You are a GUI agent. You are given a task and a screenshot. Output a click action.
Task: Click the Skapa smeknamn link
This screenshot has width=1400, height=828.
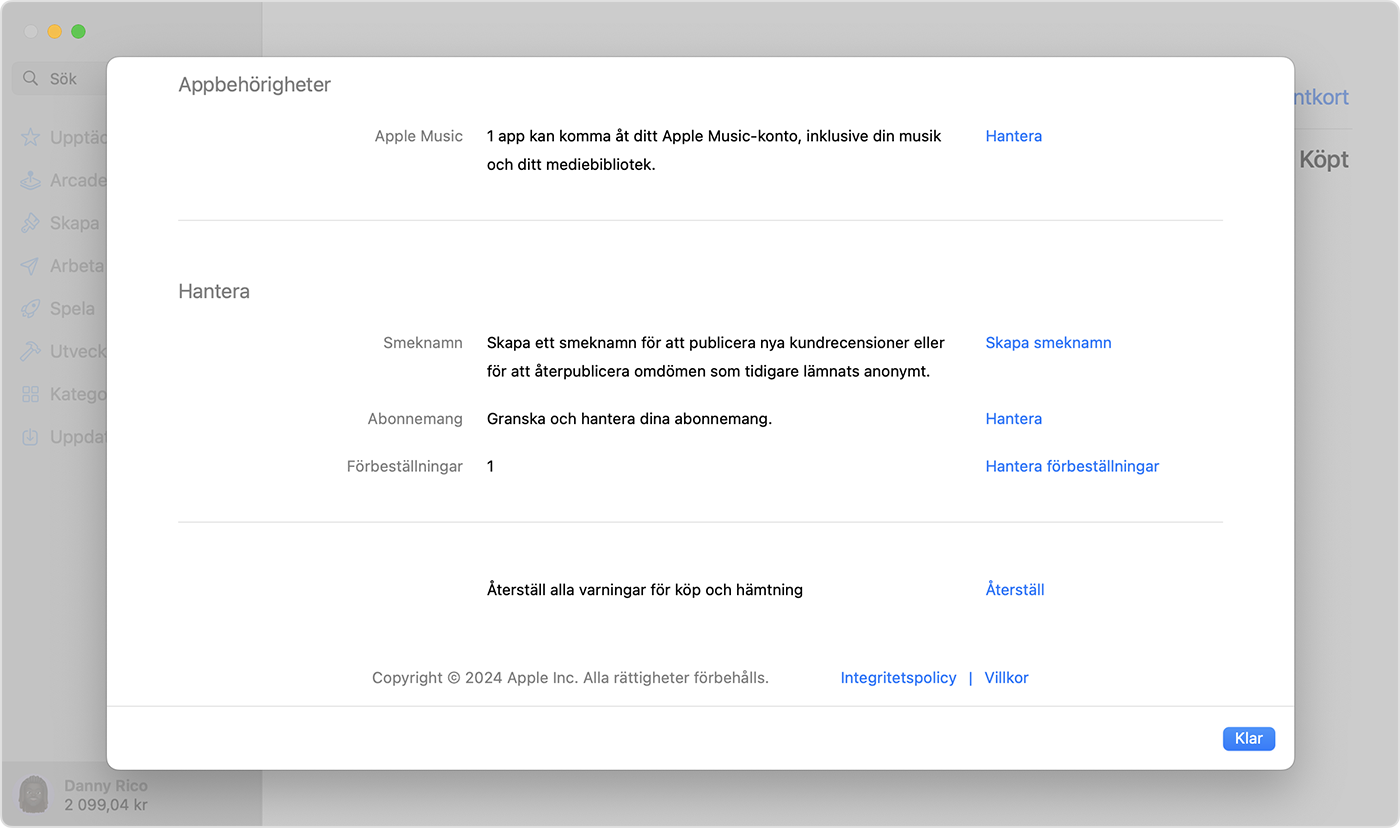coord(1048,343)
